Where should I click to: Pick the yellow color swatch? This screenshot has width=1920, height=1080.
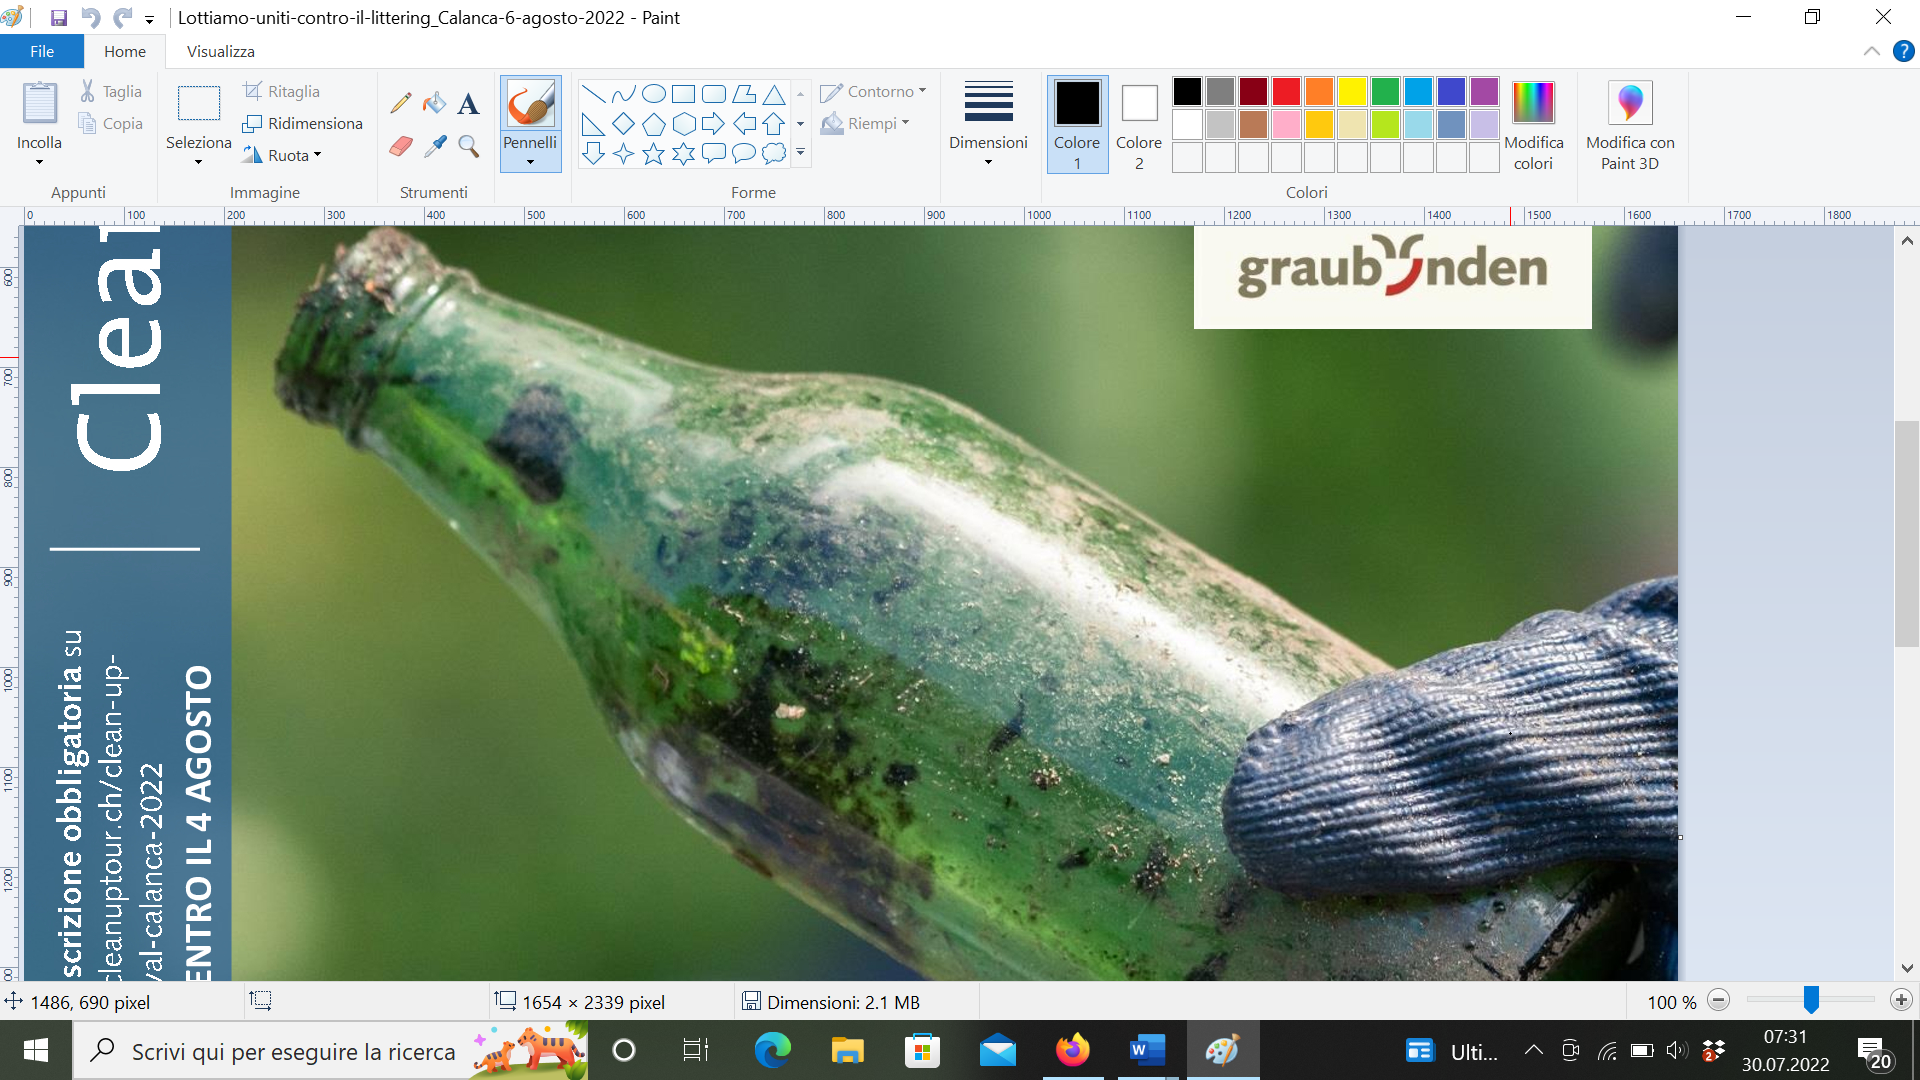[1352, 92]
